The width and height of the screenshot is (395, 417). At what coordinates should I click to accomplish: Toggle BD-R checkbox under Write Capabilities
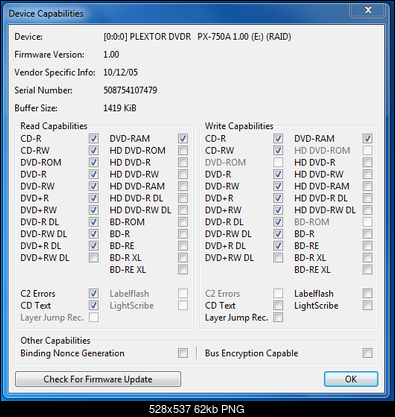tap(367, 234)
